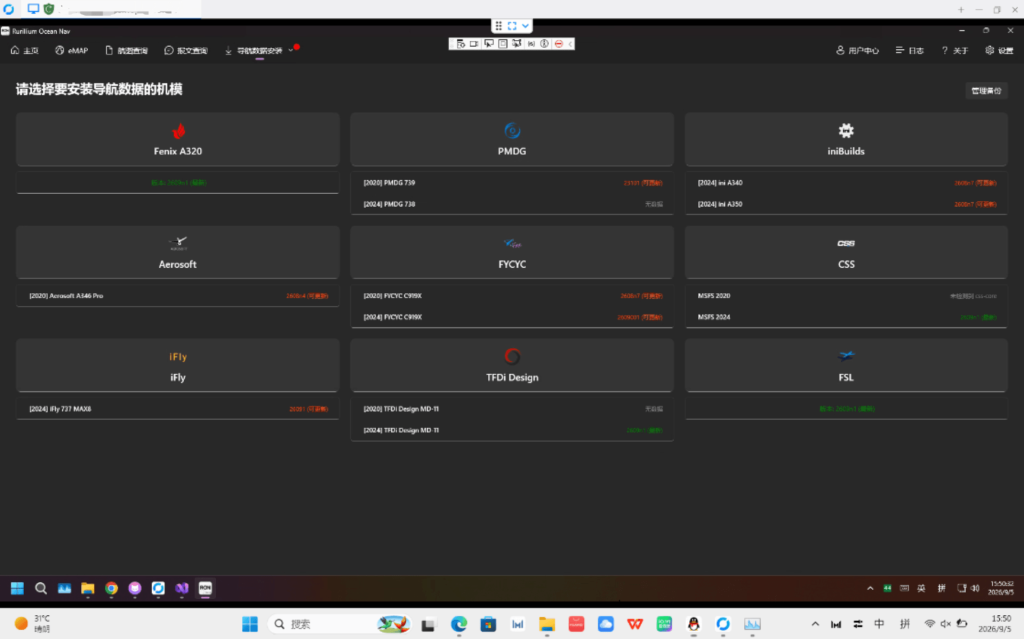Select the MSFS 2024 row under CSS
Viewport: 1024px width, 639px height.
click(846, 317)
